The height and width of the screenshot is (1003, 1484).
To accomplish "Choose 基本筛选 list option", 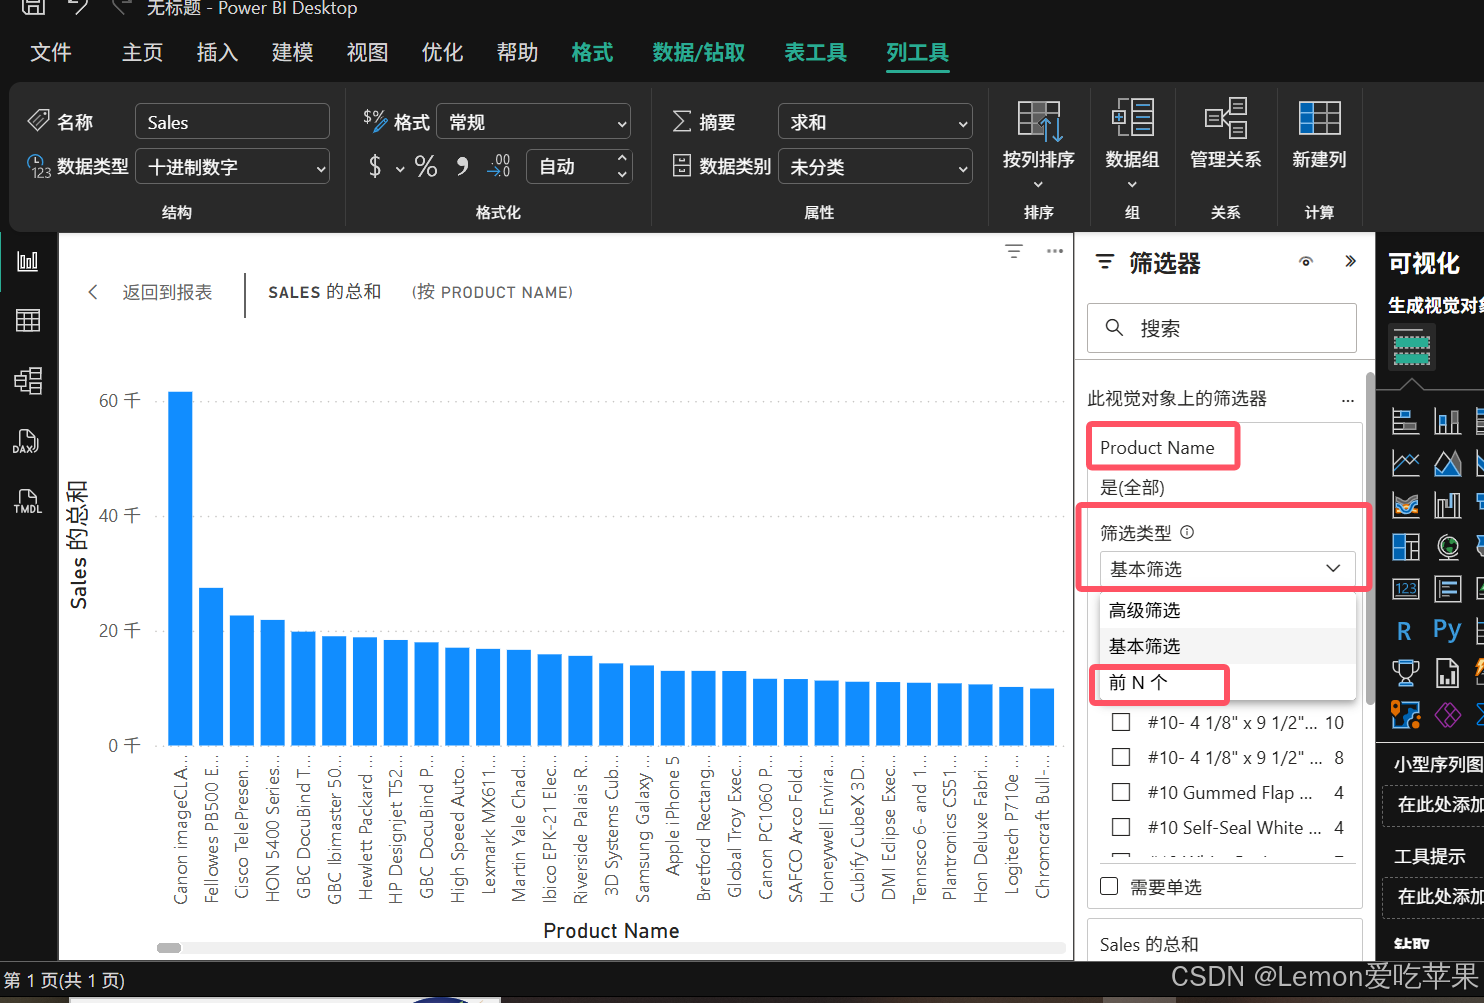I will 1227,646.
